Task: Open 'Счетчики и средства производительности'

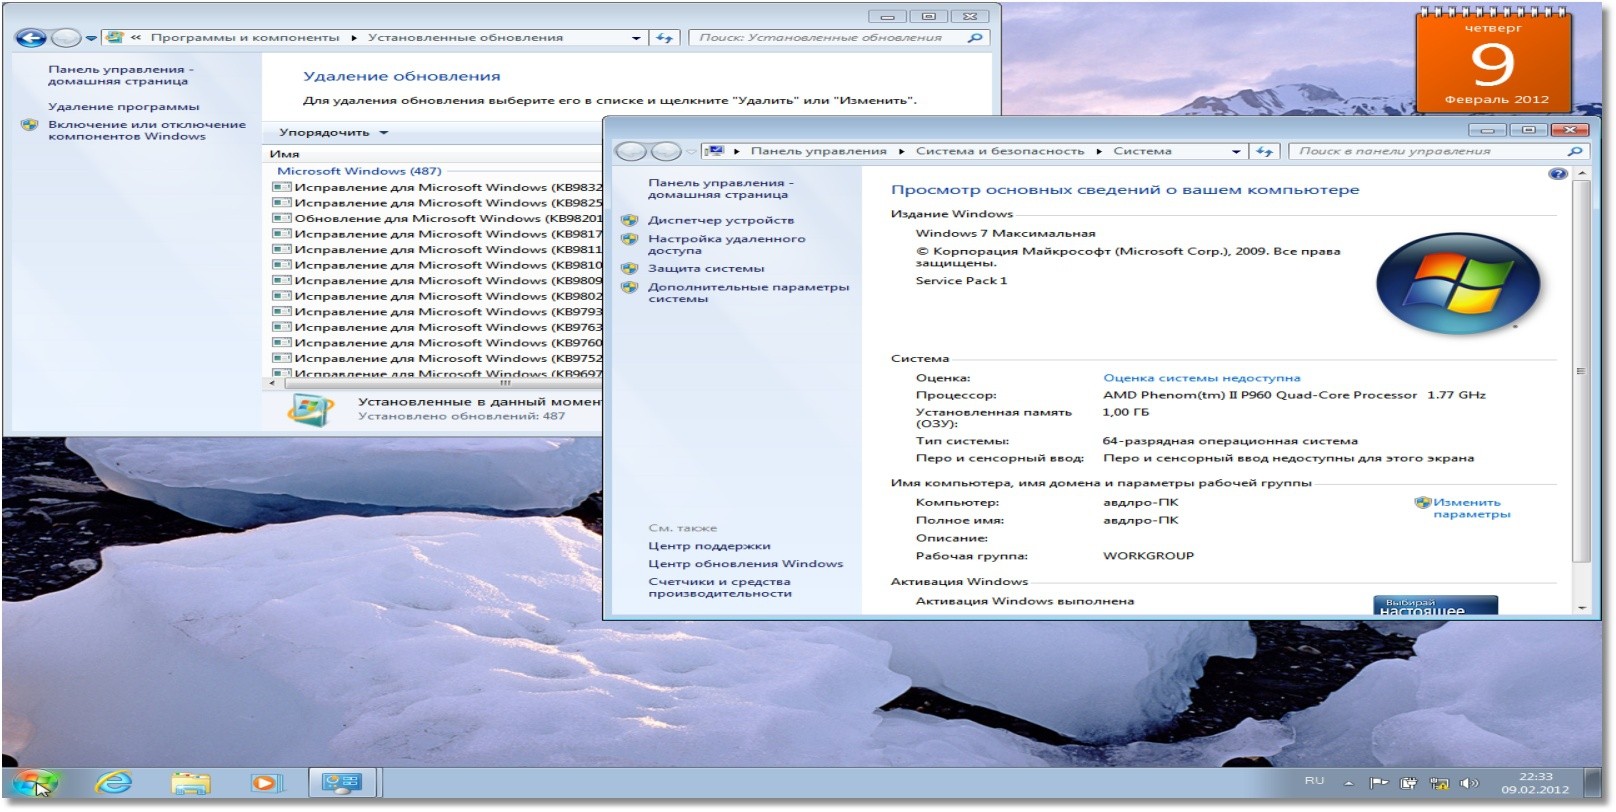Action: coord(719,588)
